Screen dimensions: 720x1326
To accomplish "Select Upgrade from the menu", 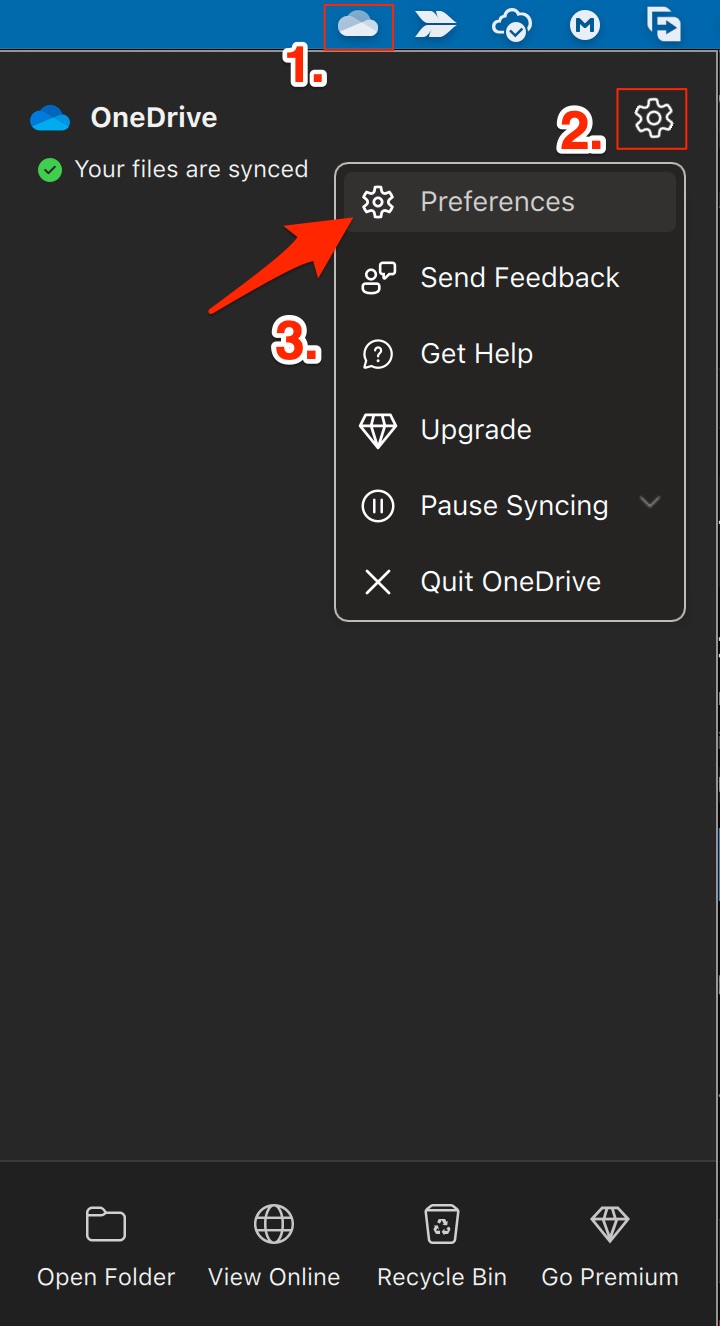I will [476, 429].
